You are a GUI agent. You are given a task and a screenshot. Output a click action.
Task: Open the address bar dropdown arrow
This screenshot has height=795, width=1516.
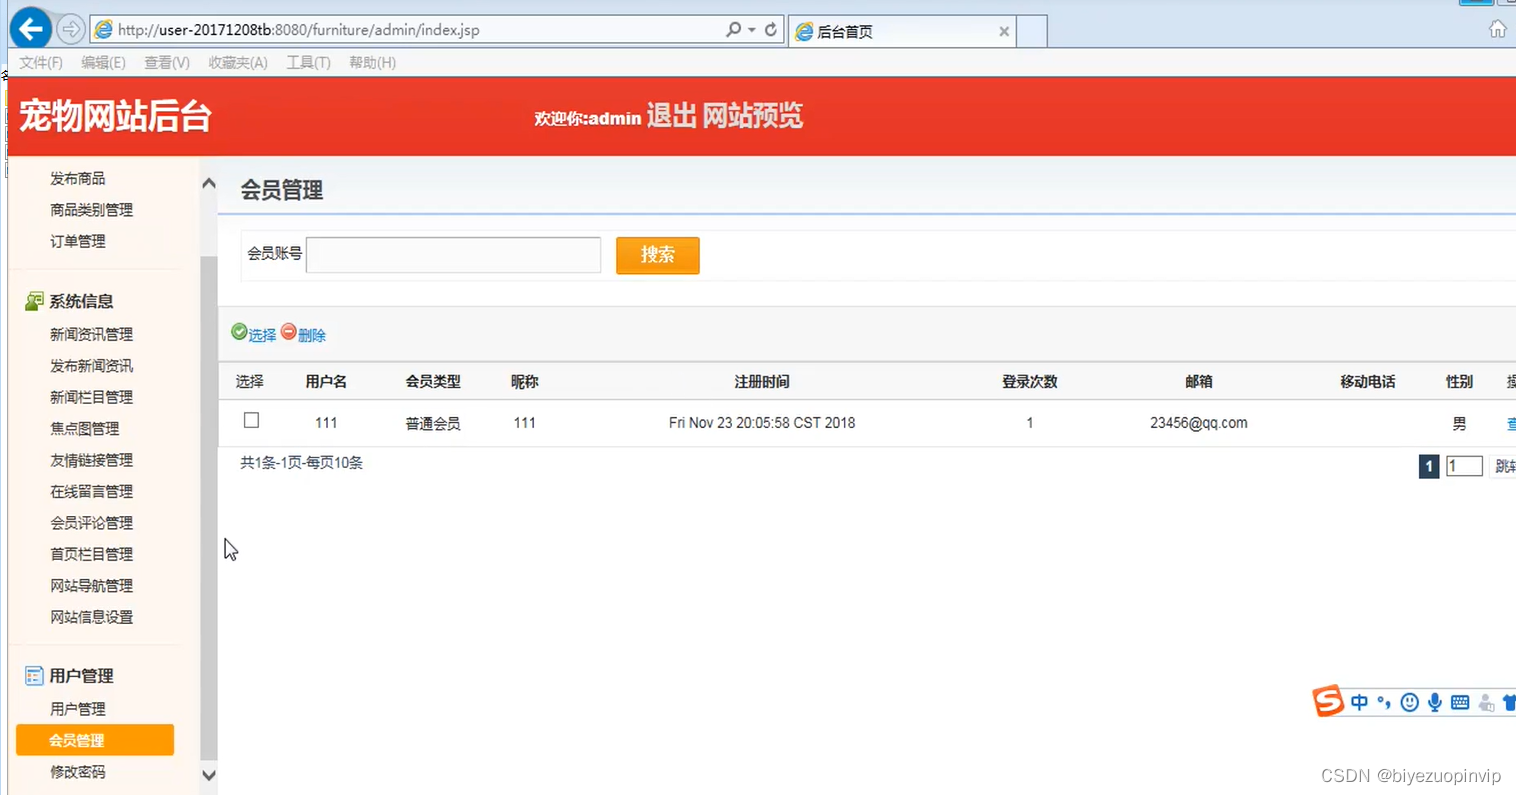[752, 30]
